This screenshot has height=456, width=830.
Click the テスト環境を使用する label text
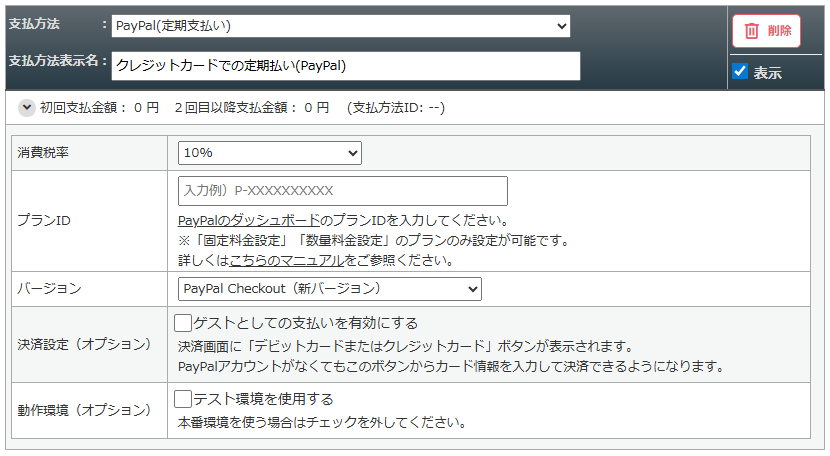point(263,399)
